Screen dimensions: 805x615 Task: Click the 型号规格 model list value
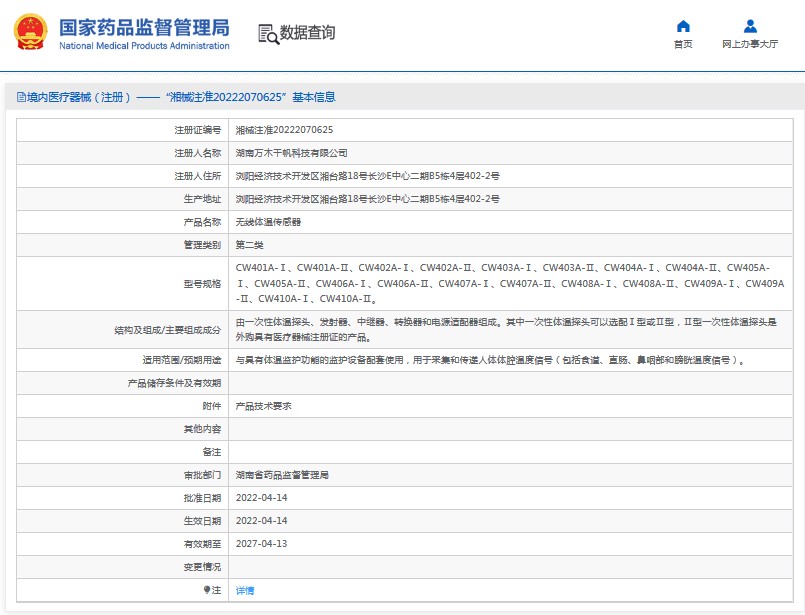(510, 283)
